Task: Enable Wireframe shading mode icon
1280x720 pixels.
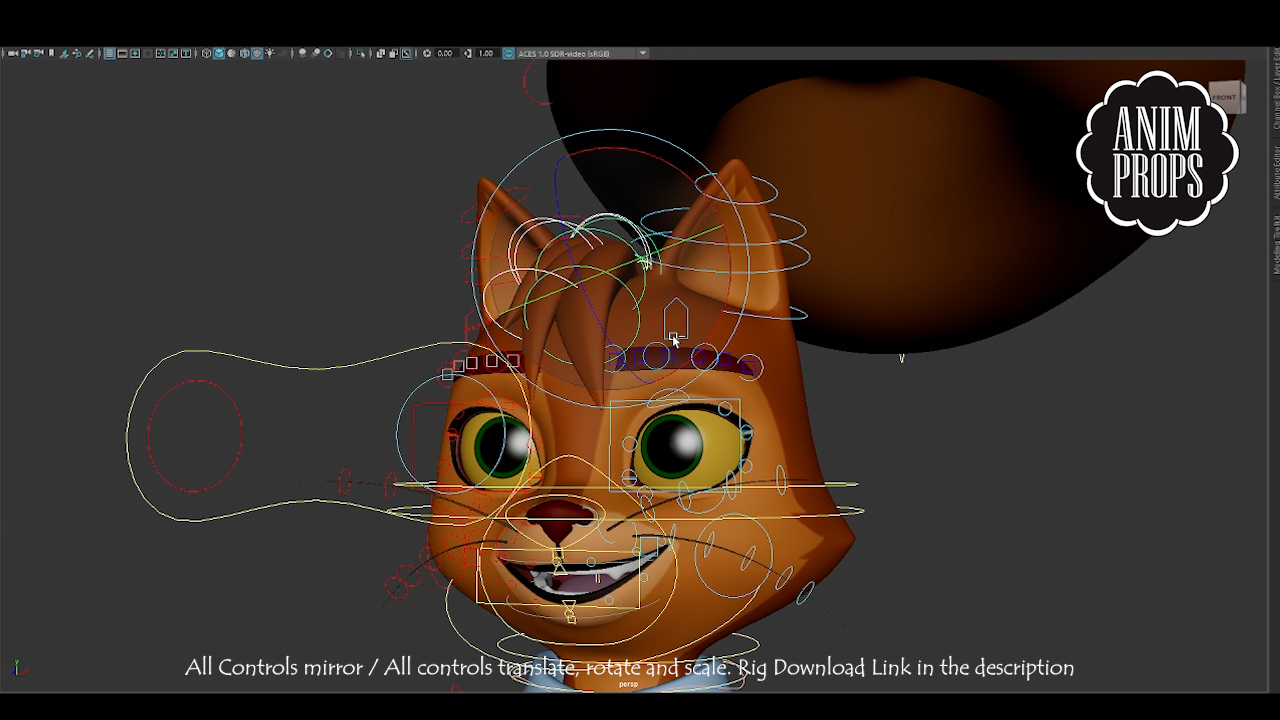Action: pyautogui.click(x=207, y=53)
